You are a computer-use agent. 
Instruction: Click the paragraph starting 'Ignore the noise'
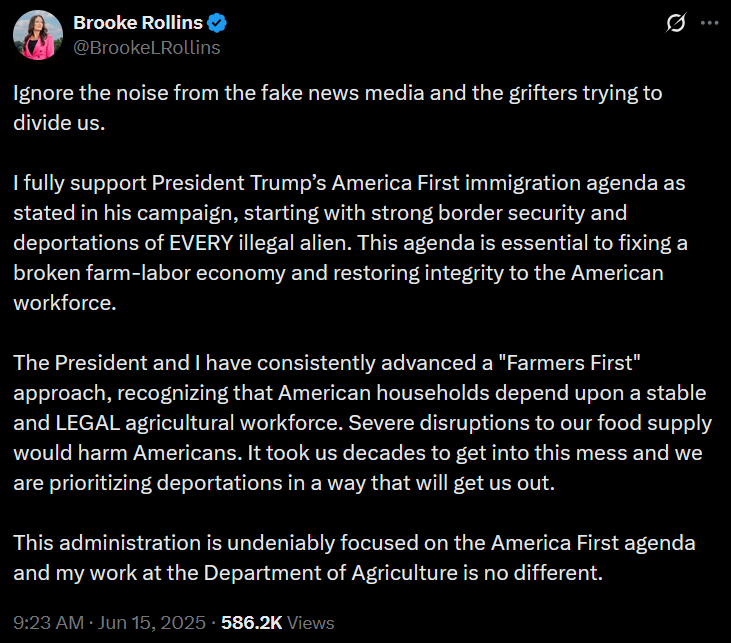(x=338, y=108)
